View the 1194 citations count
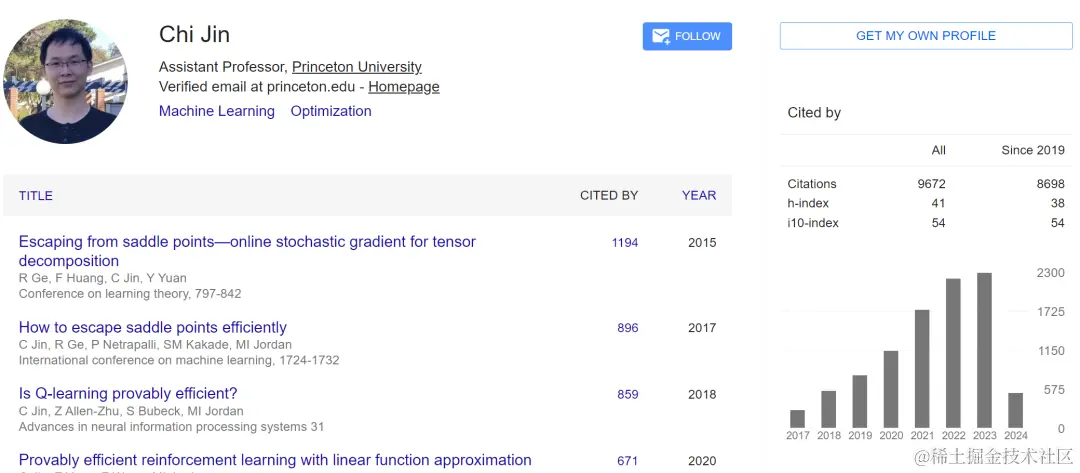Image resolution: width=1080 pixels, height=473 pixels. click(625, 242)
